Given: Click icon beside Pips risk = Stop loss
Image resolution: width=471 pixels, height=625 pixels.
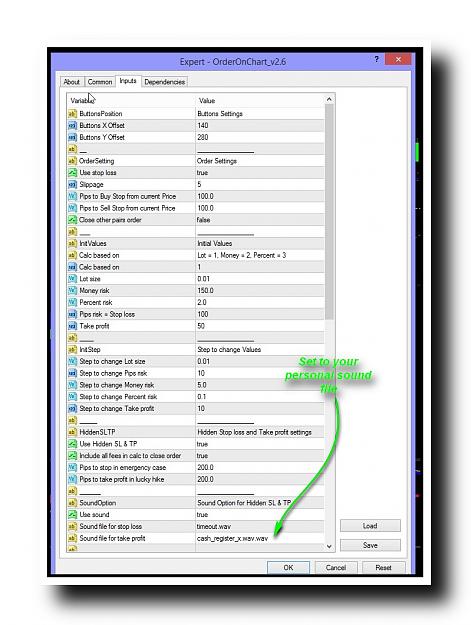Looking at the screenshot, I should point(72,314).
